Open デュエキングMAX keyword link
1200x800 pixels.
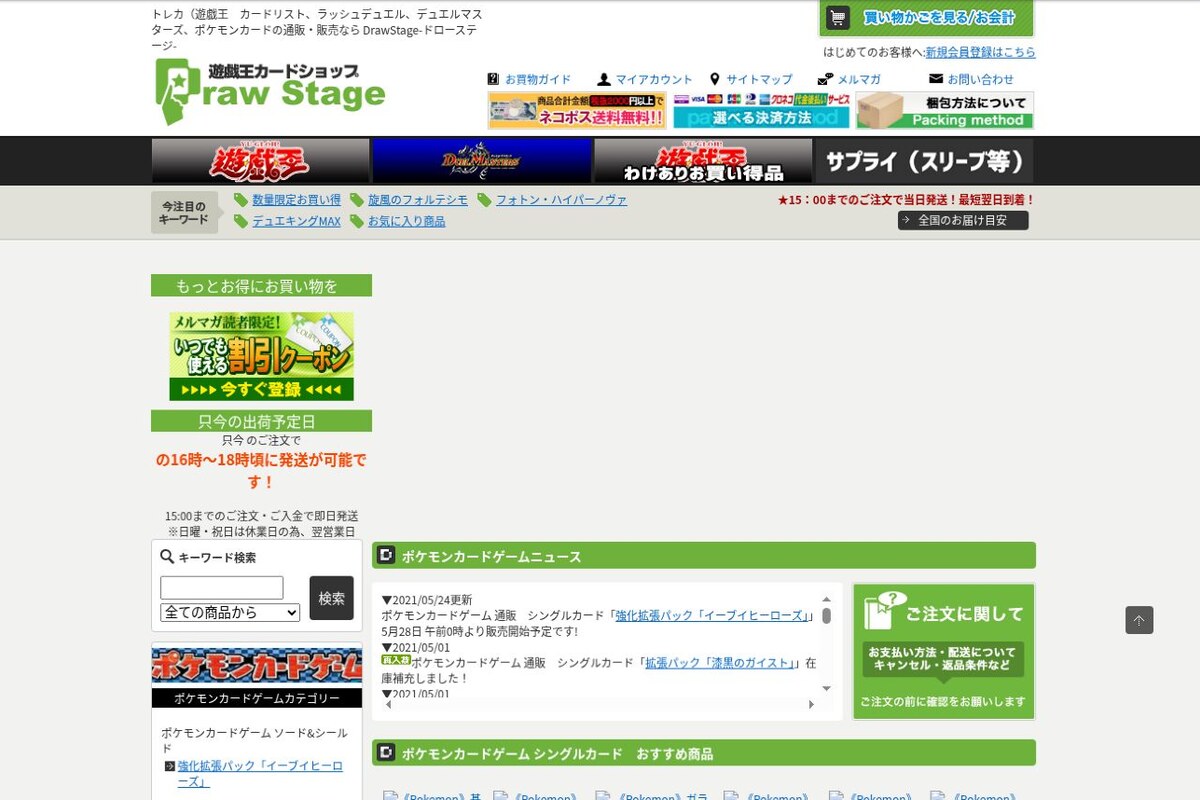point(296,221)
